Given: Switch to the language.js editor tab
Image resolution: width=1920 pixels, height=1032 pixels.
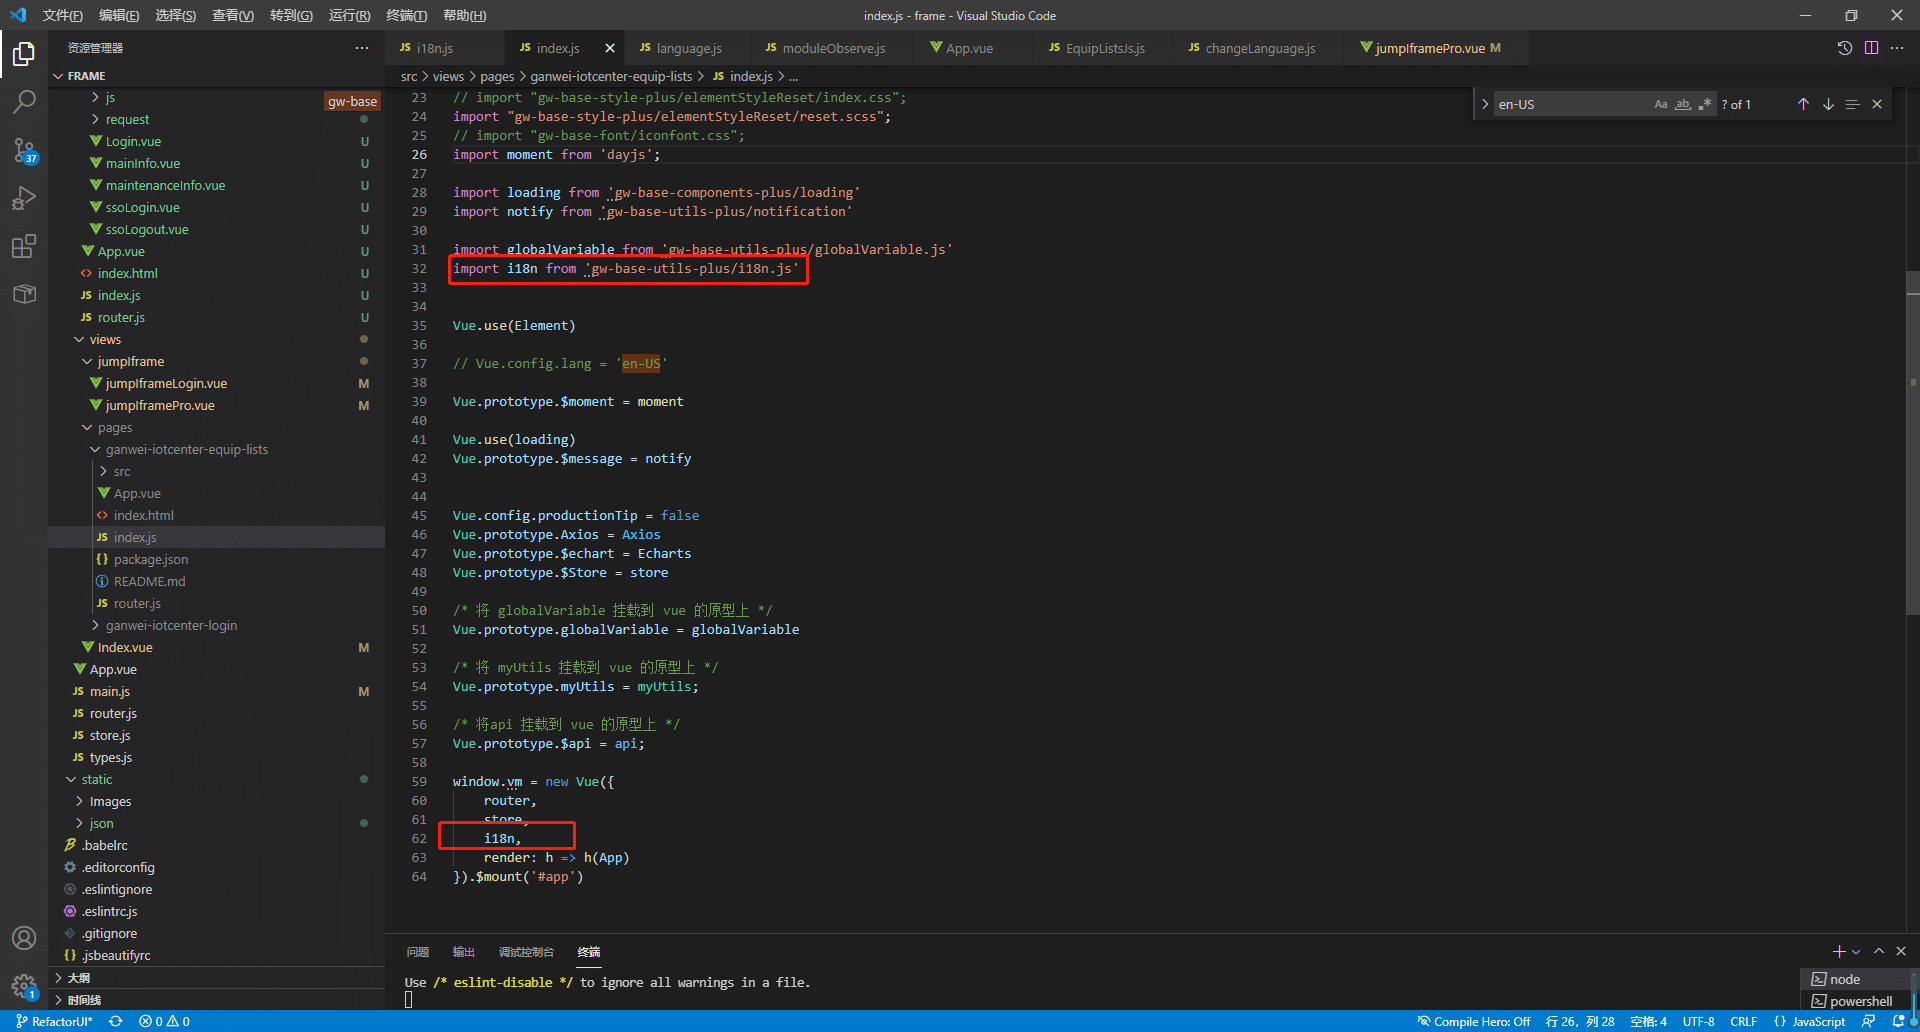Looking at the screenshot, I should tap(688, 48).
